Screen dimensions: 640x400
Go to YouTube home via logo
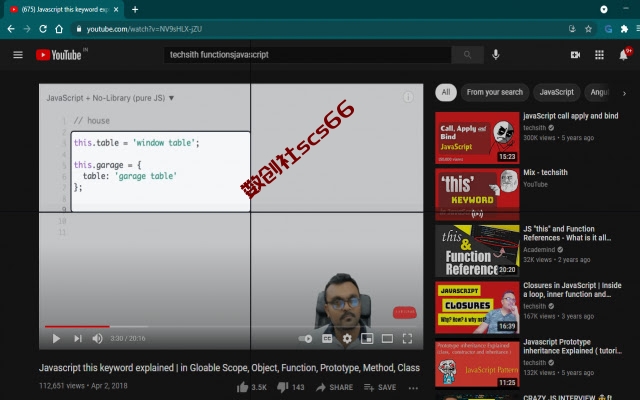click(59, 55)
